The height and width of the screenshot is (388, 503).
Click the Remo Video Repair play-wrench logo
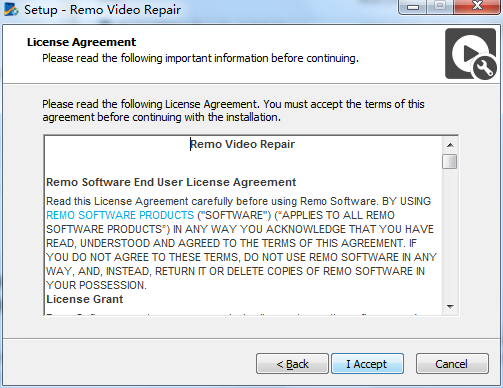coord(471,54)
